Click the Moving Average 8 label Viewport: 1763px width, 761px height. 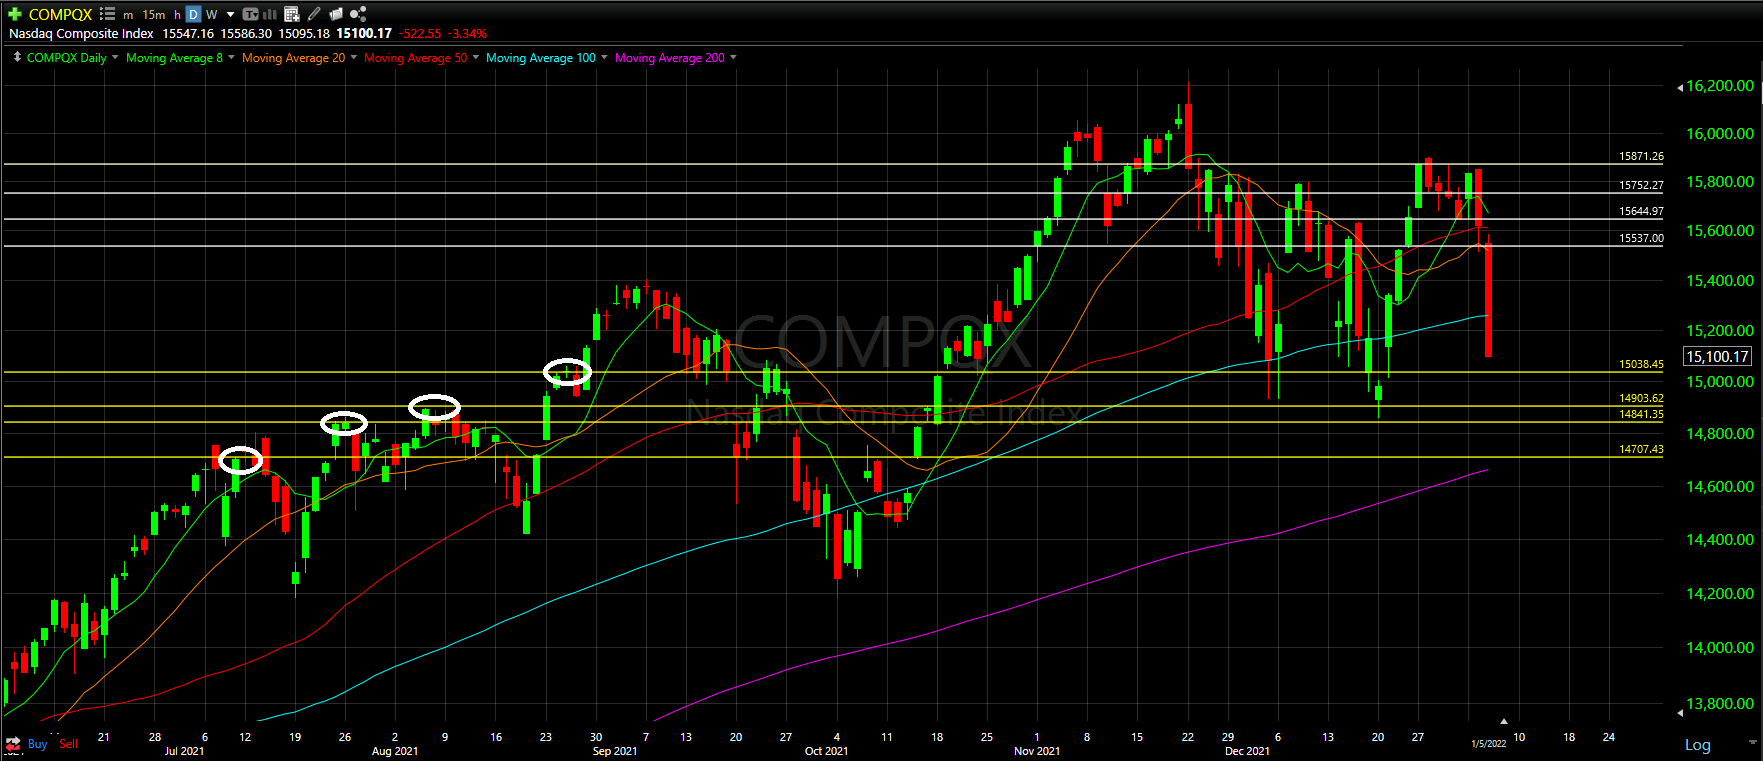click(174, 58)
